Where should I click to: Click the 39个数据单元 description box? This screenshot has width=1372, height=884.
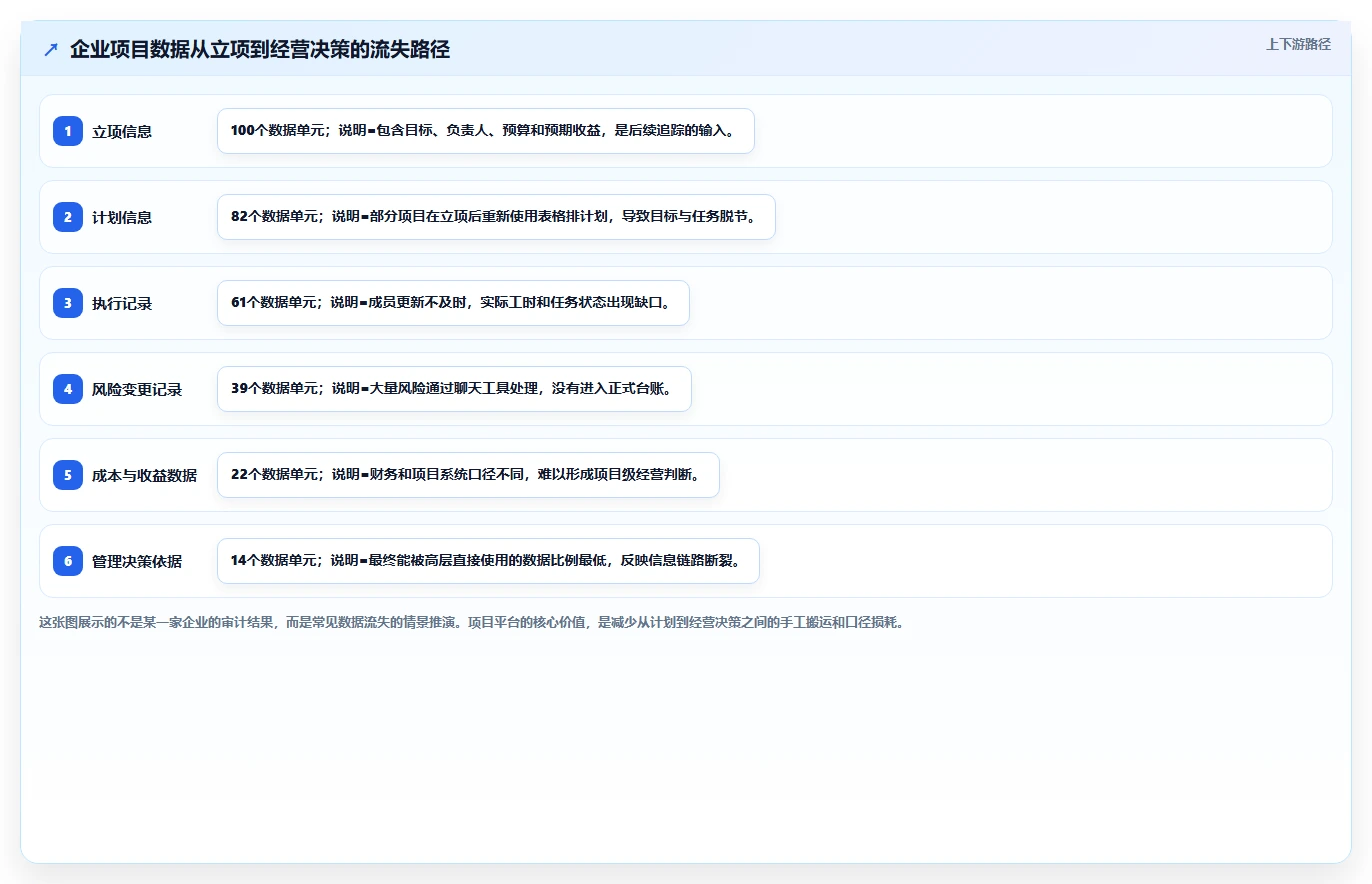pos(454,389)
